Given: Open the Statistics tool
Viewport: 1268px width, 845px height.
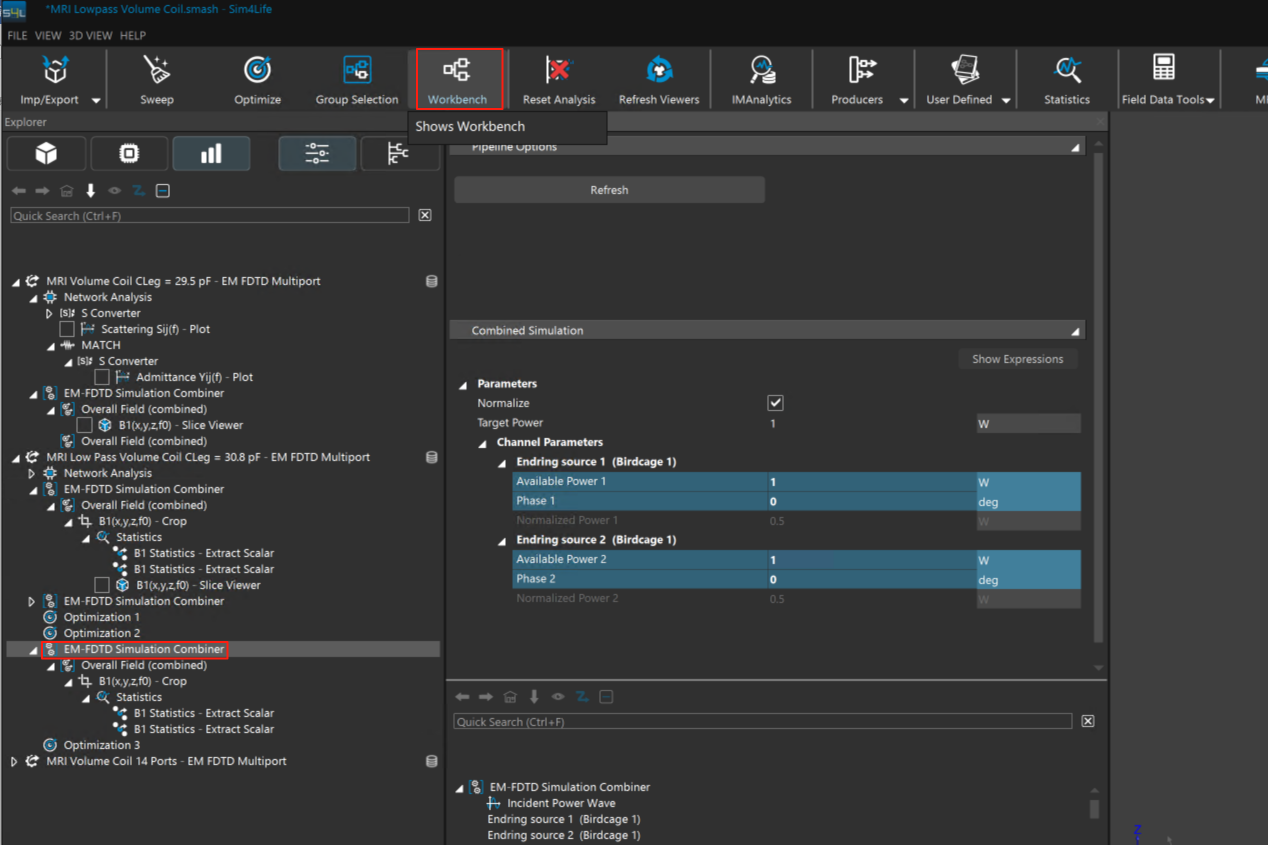Looking at the screenshot, I should pyautogui.click(x=1067, y=79).
